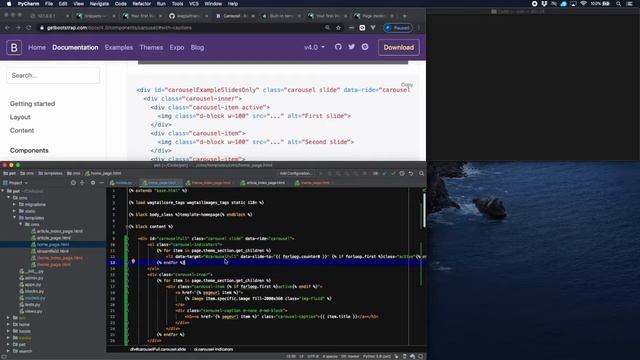Image resolution: width=640 pixels, height=360 pixels.
Task: Open Bootstrap Slack icon link
Action: [x=365, y=47]
